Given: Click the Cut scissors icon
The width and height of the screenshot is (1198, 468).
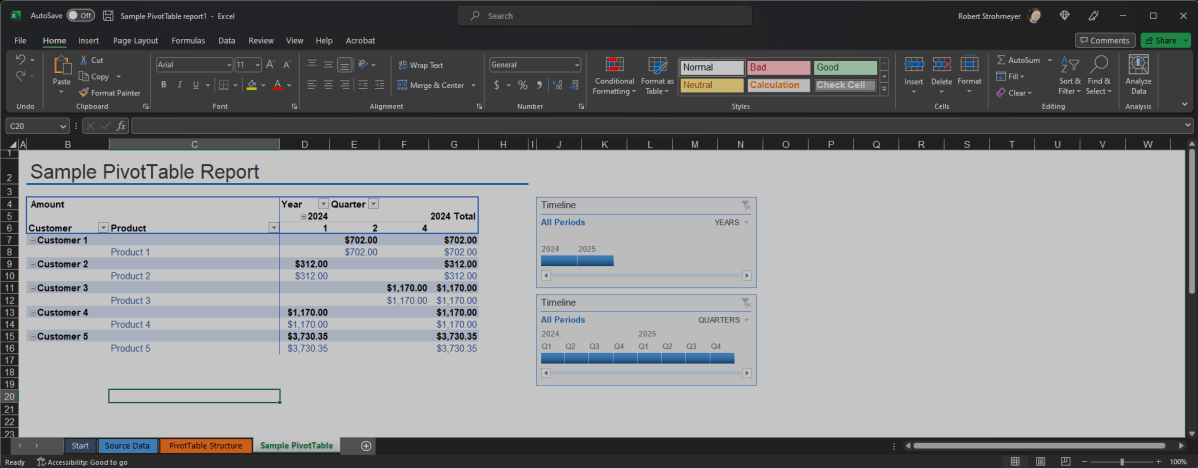Looking at the screenshot, I should pos(84,60).
